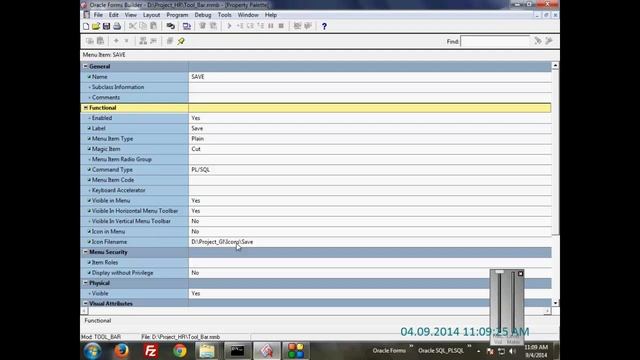This screenshot has height=360, width=640.
Task: Click the Cut scissors toolbar icon
Action: (x=132, y=26)
